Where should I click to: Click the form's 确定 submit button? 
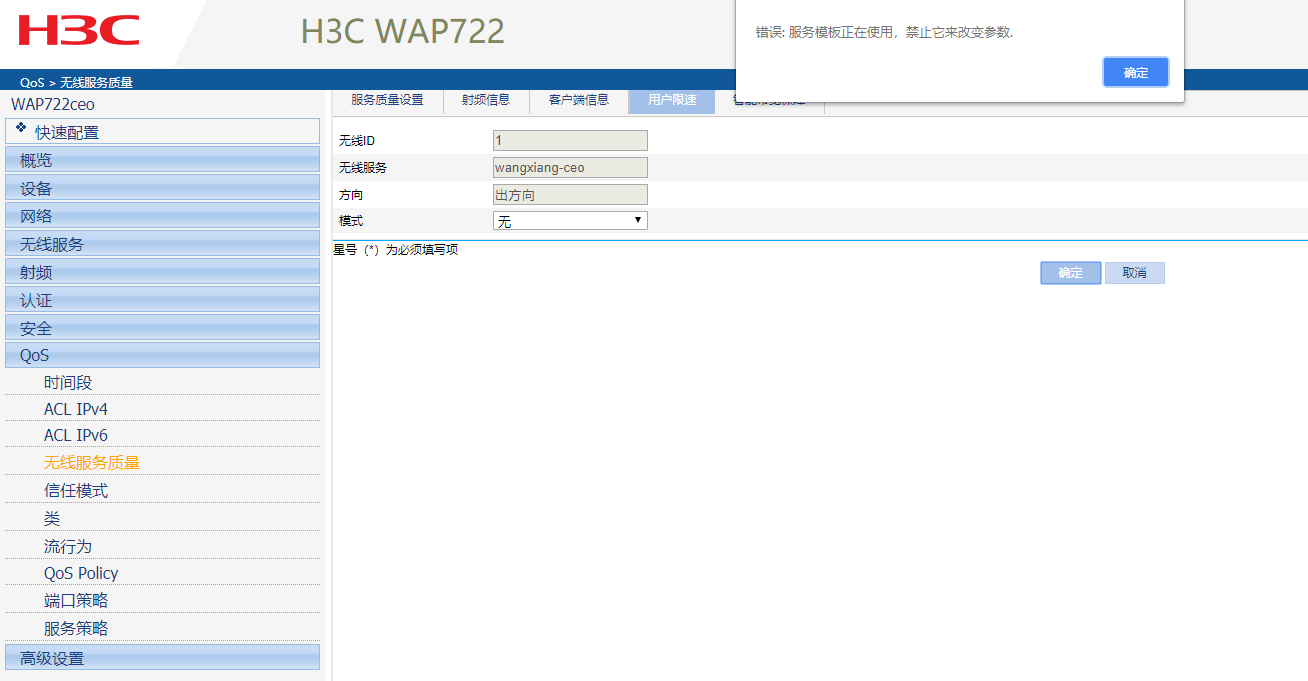point(1071,273)
